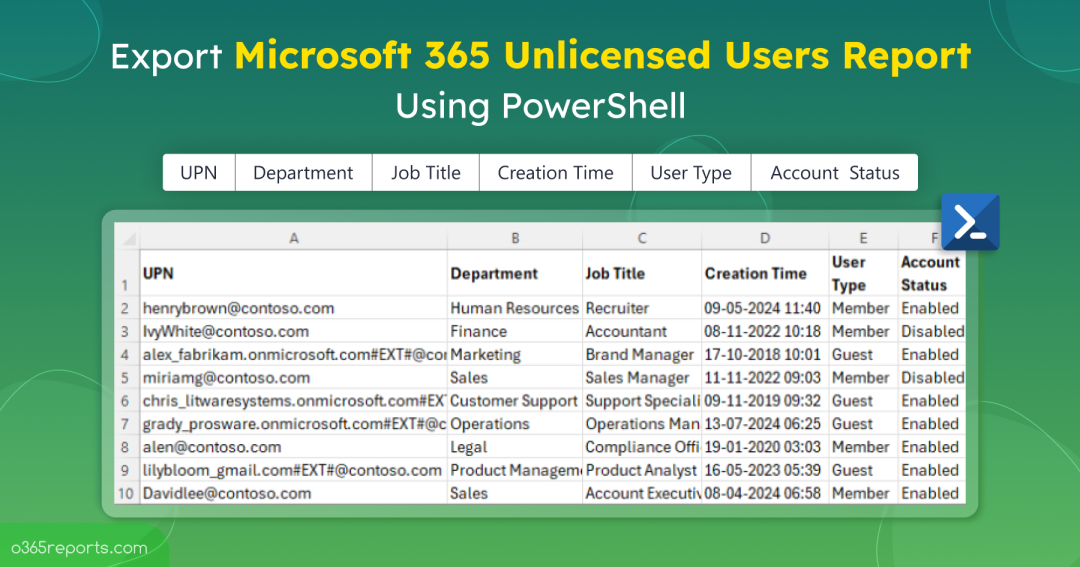The width and height of the screenshot is (1080, 567).
Task: Click the Customer Support department cell
Action: (x=515, y=400)
